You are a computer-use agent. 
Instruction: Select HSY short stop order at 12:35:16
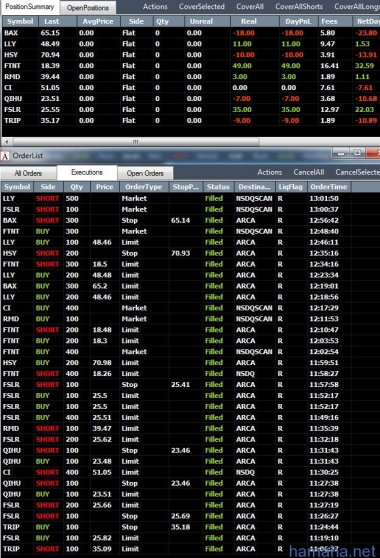tap(190, 253)
